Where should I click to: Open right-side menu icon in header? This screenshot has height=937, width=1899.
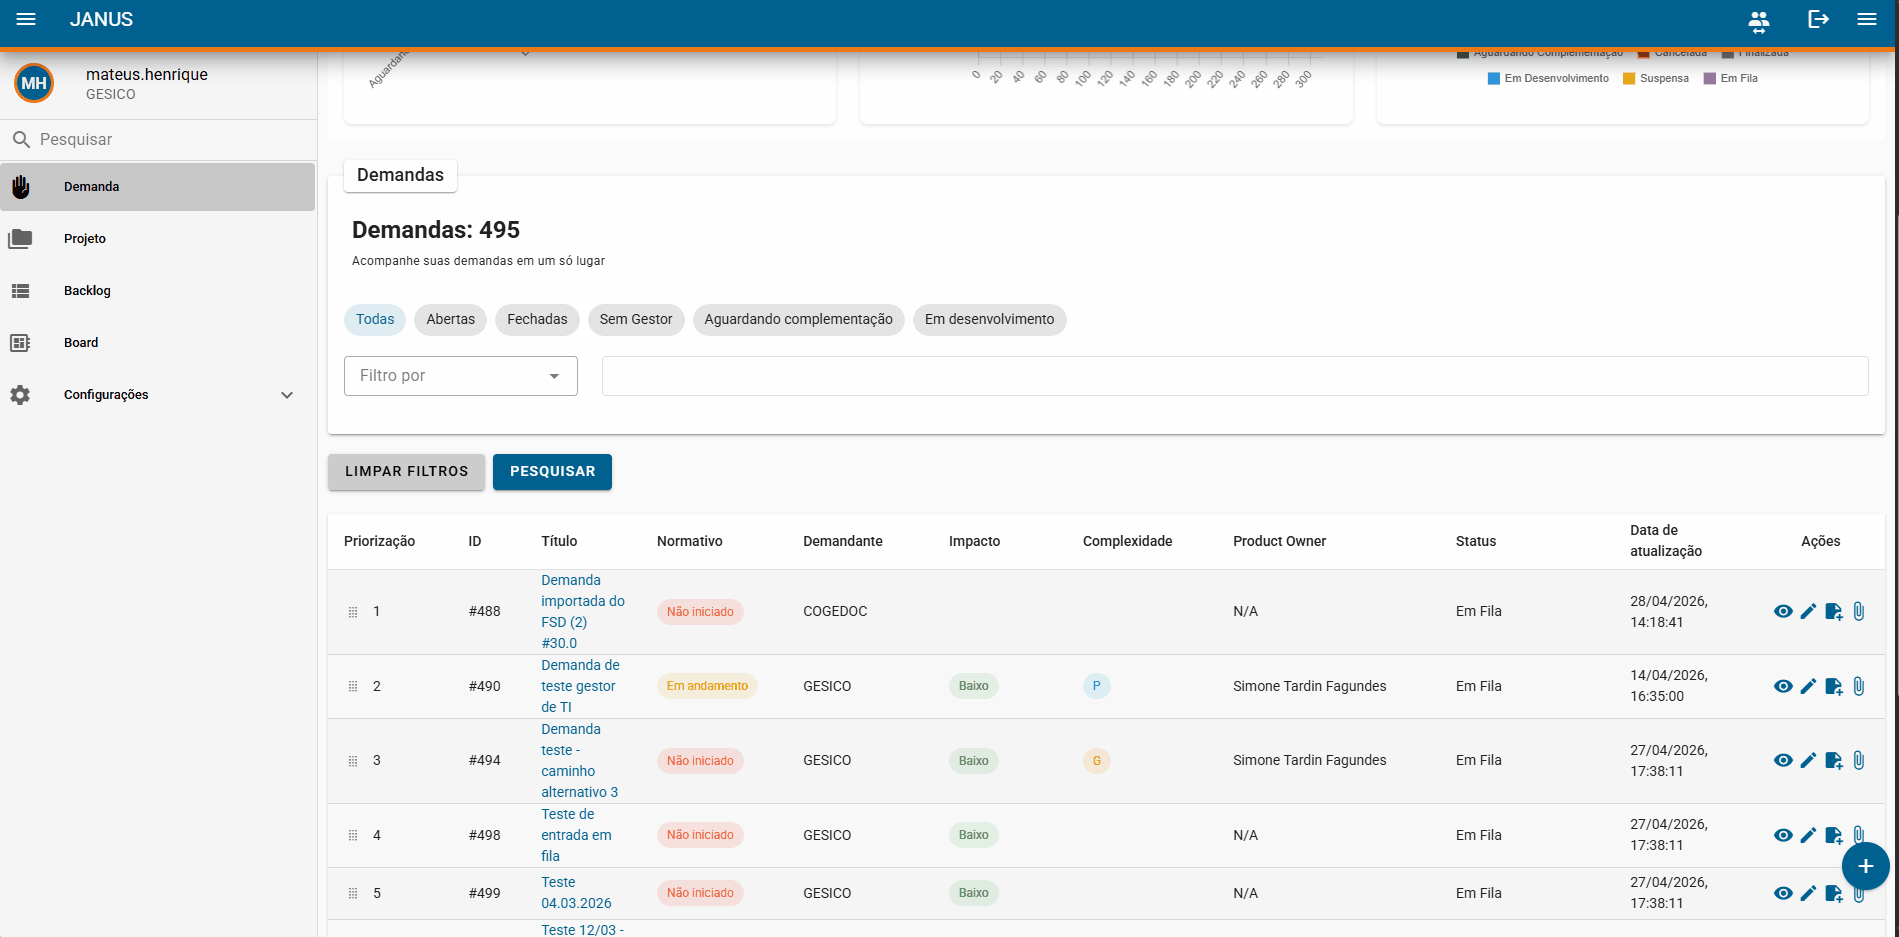[x=1867, y=19]
